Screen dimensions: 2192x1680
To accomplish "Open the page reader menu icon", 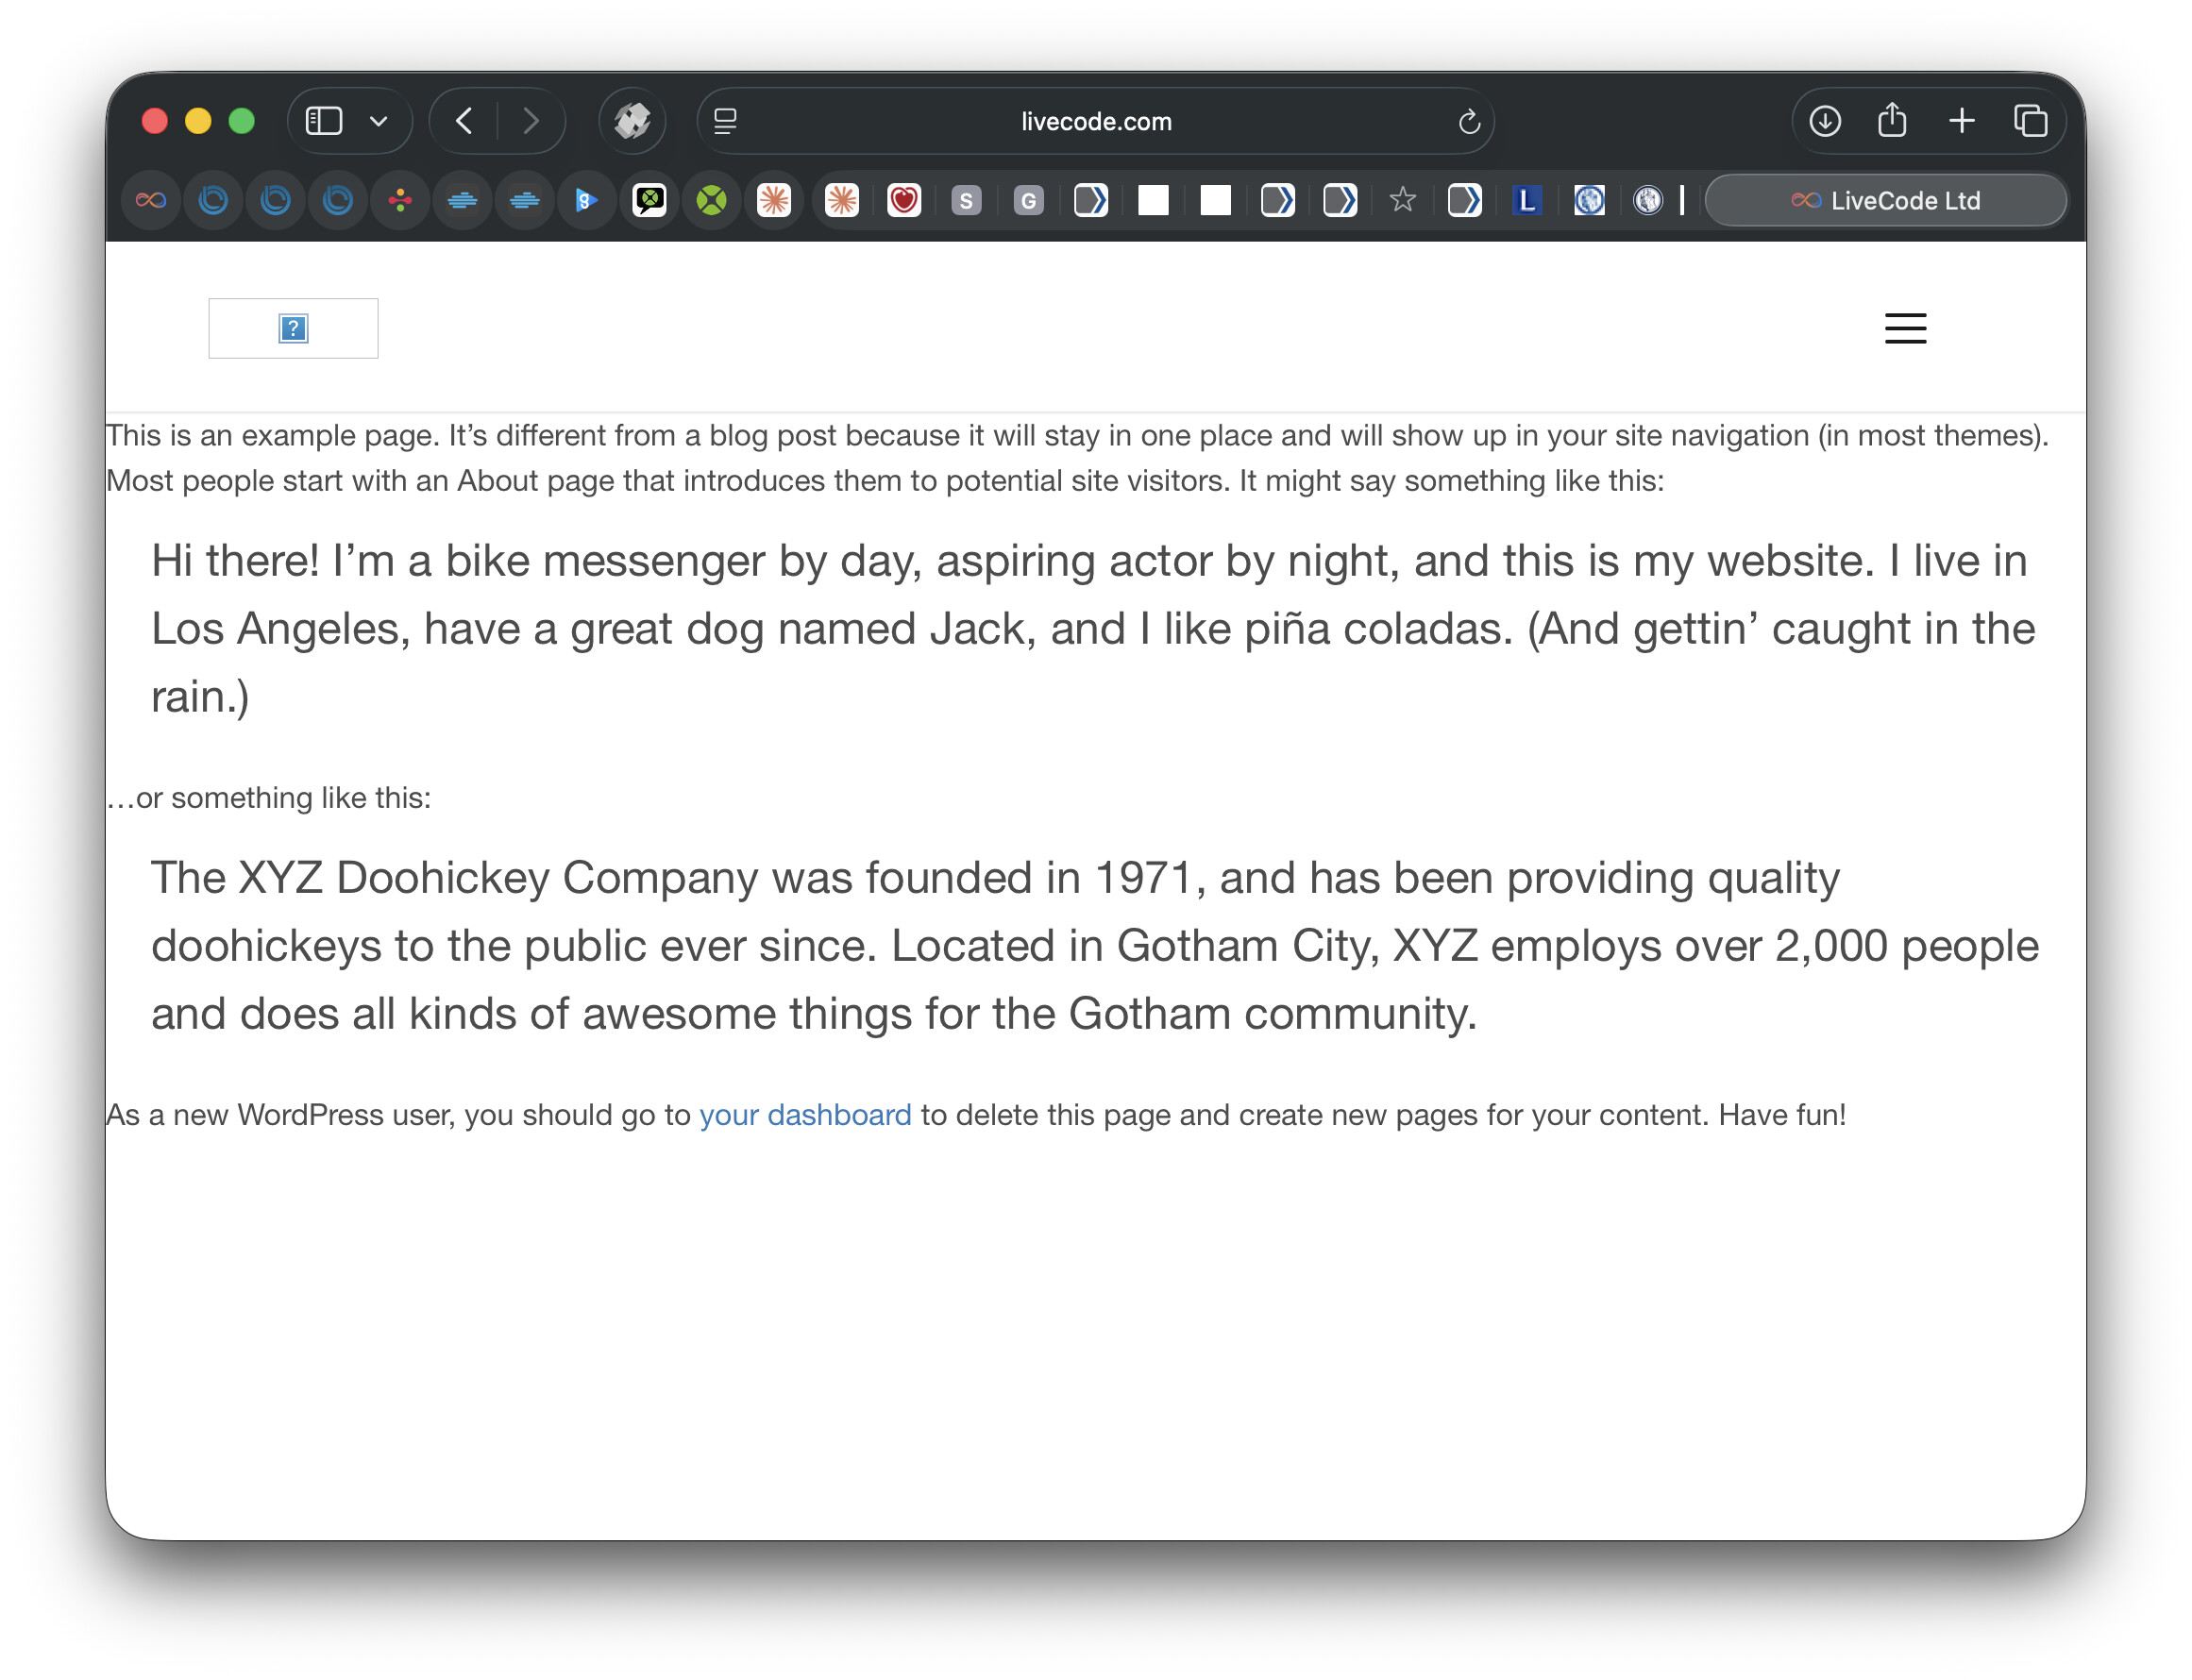I will pyautogui.click(x=725, y=121).
